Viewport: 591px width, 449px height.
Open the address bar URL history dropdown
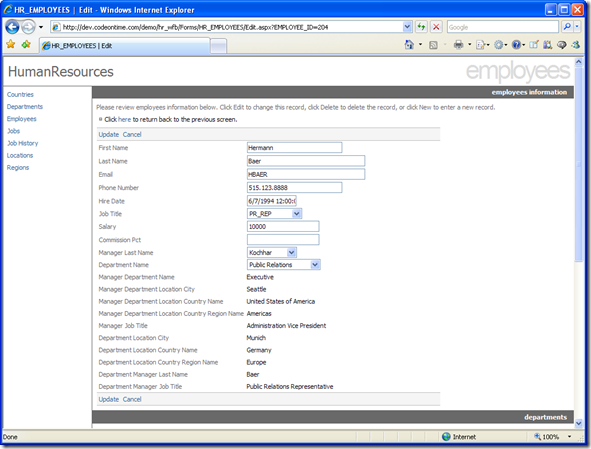[407, 27]
